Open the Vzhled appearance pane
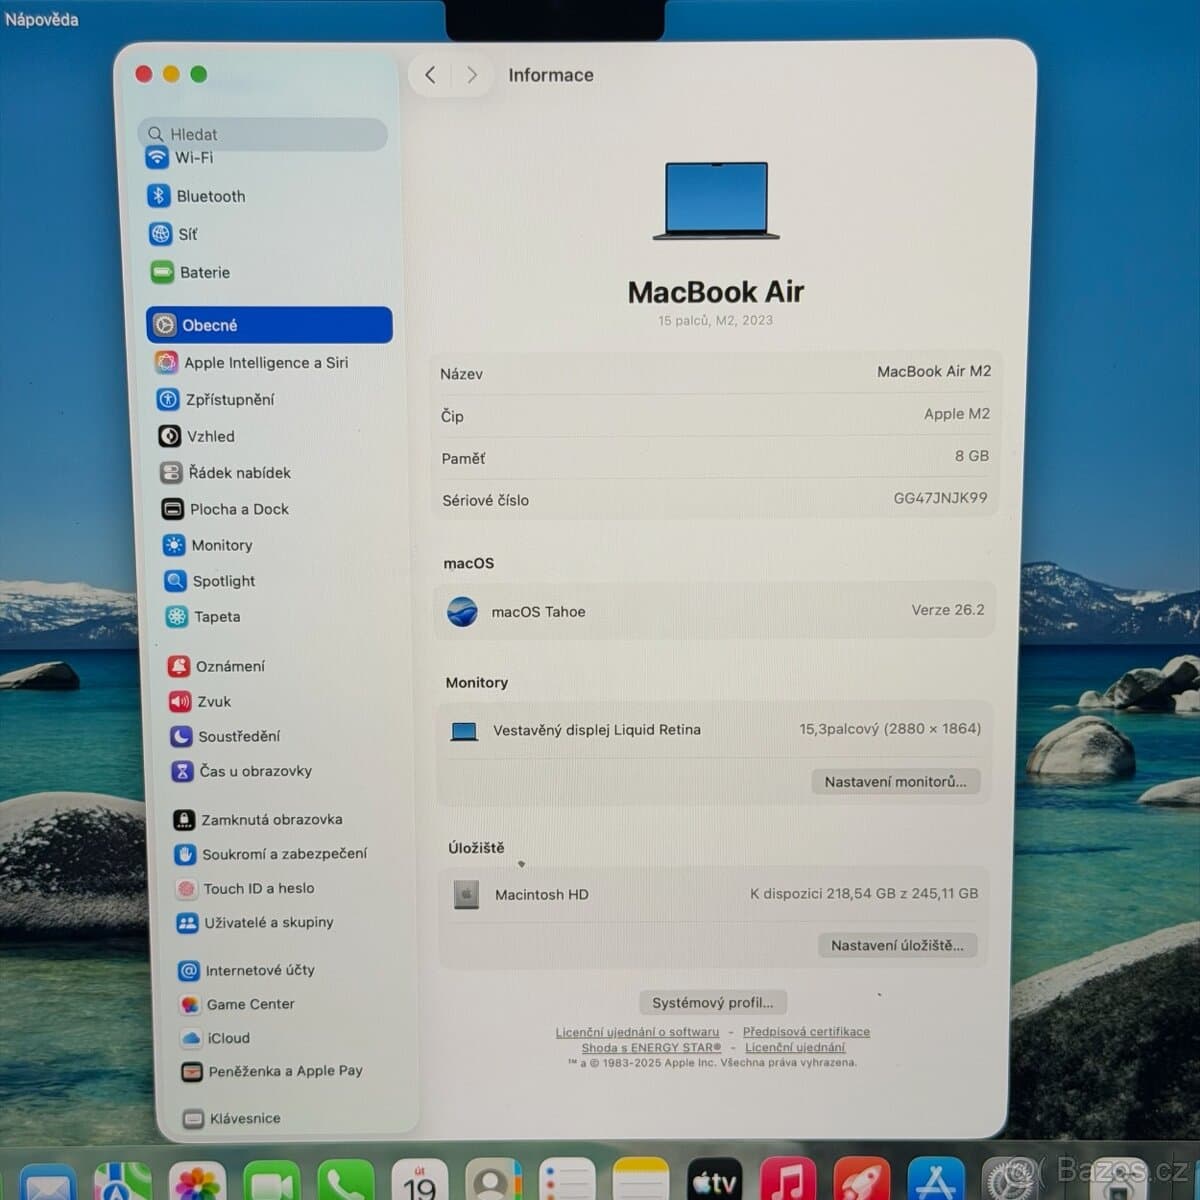1200x1200 pixels. pos(197,436)
